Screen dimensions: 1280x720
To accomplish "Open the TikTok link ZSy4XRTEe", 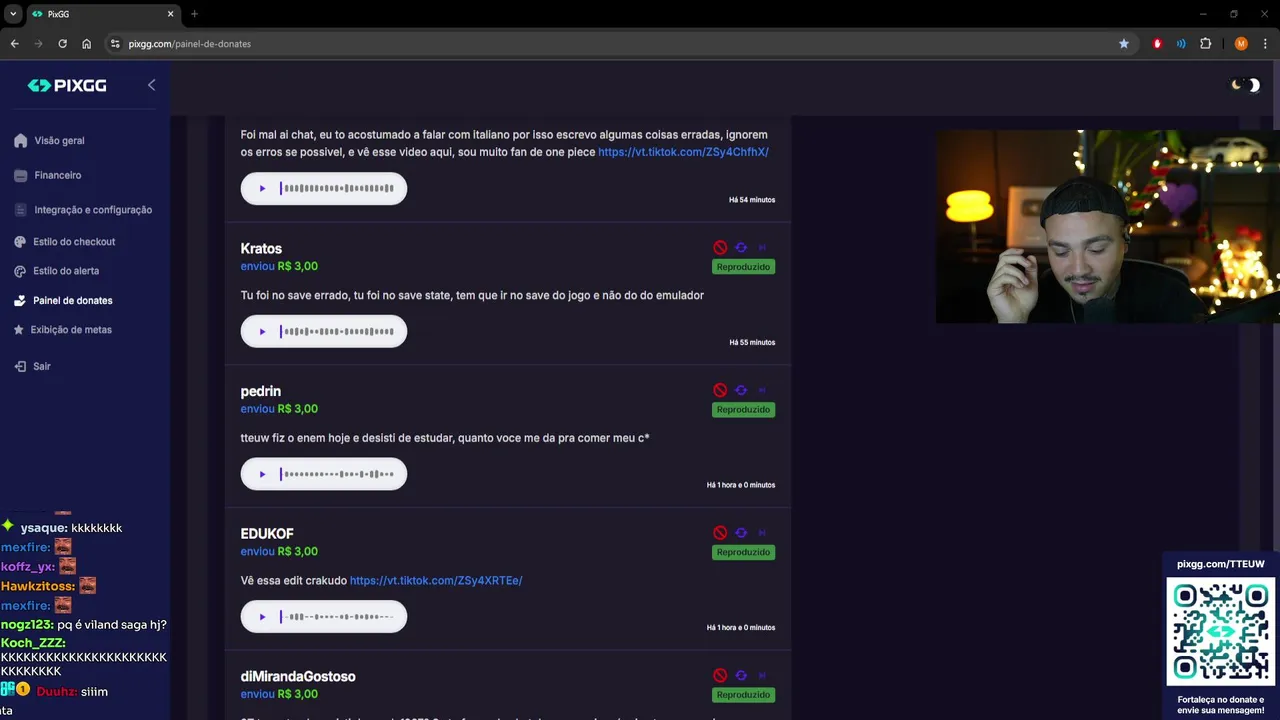I will (x=436, y=580).
